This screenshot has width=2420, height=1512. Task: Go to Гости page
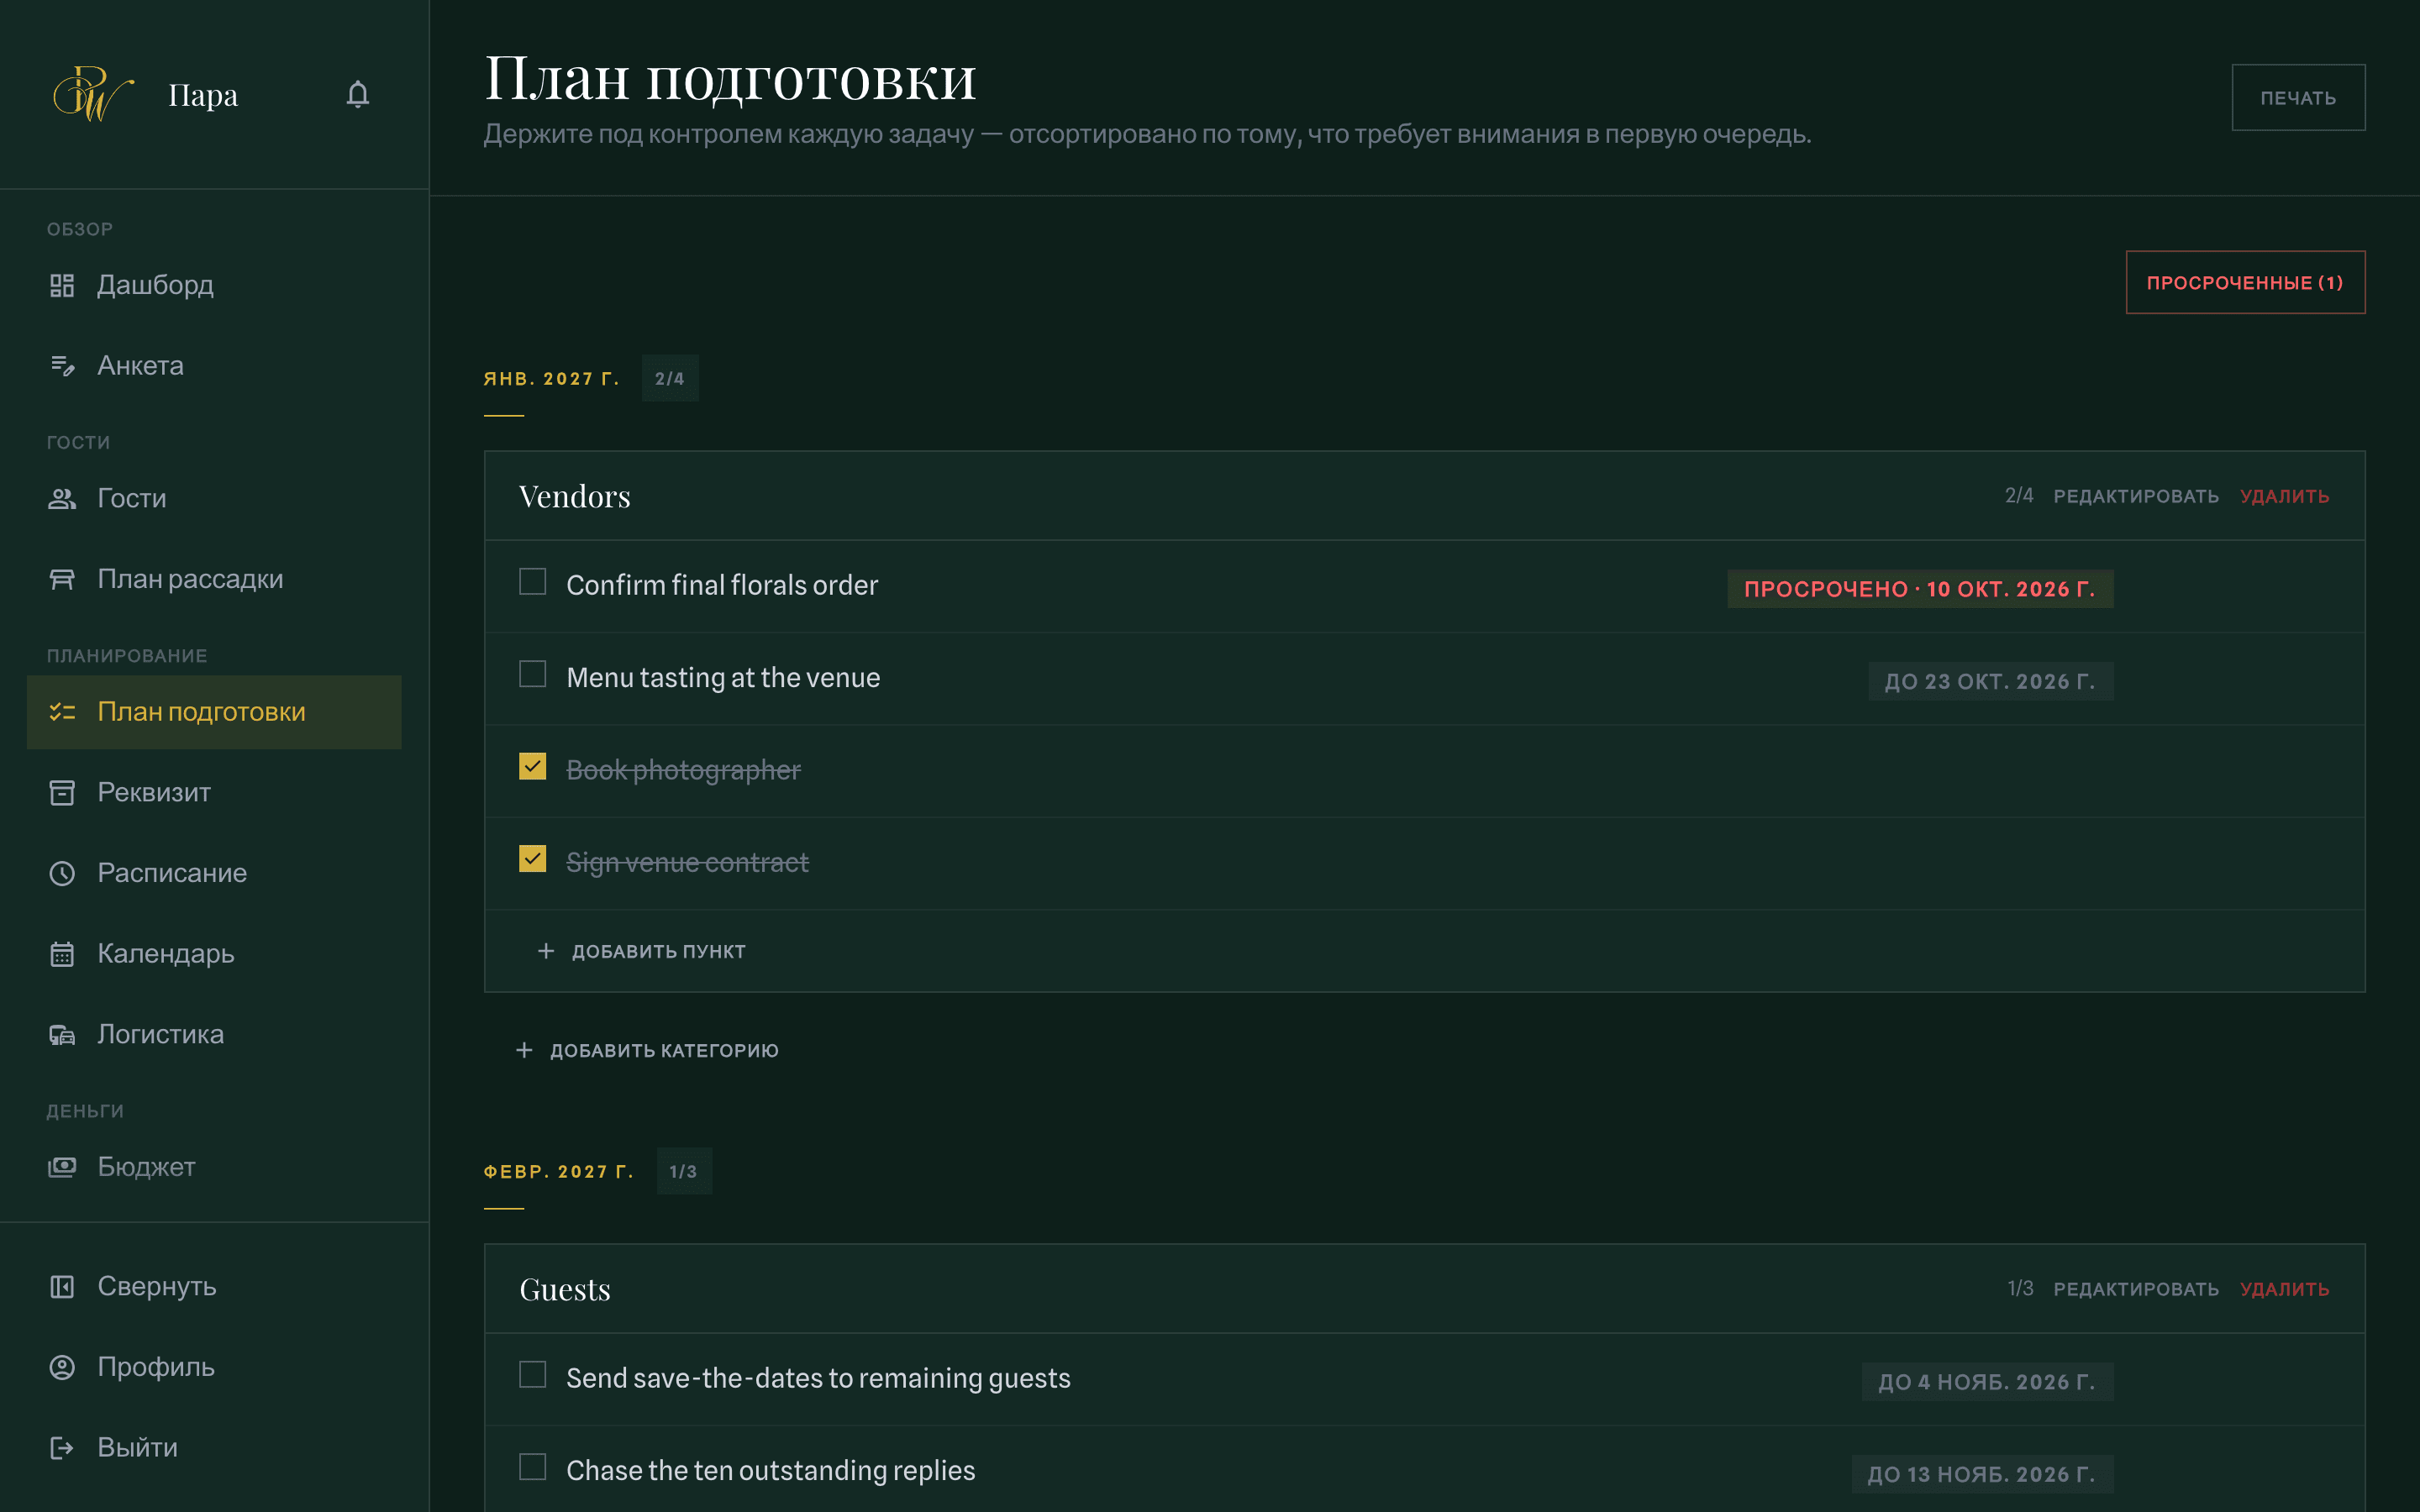tap(214, 498)
